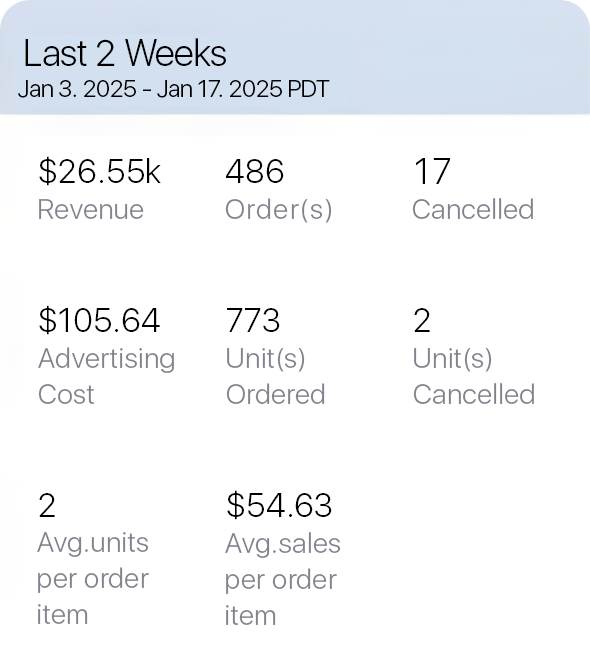Click the Unit(s) Cancelled label
The width and height of the screenshot is (590, 669).
[x=474, y=376]
